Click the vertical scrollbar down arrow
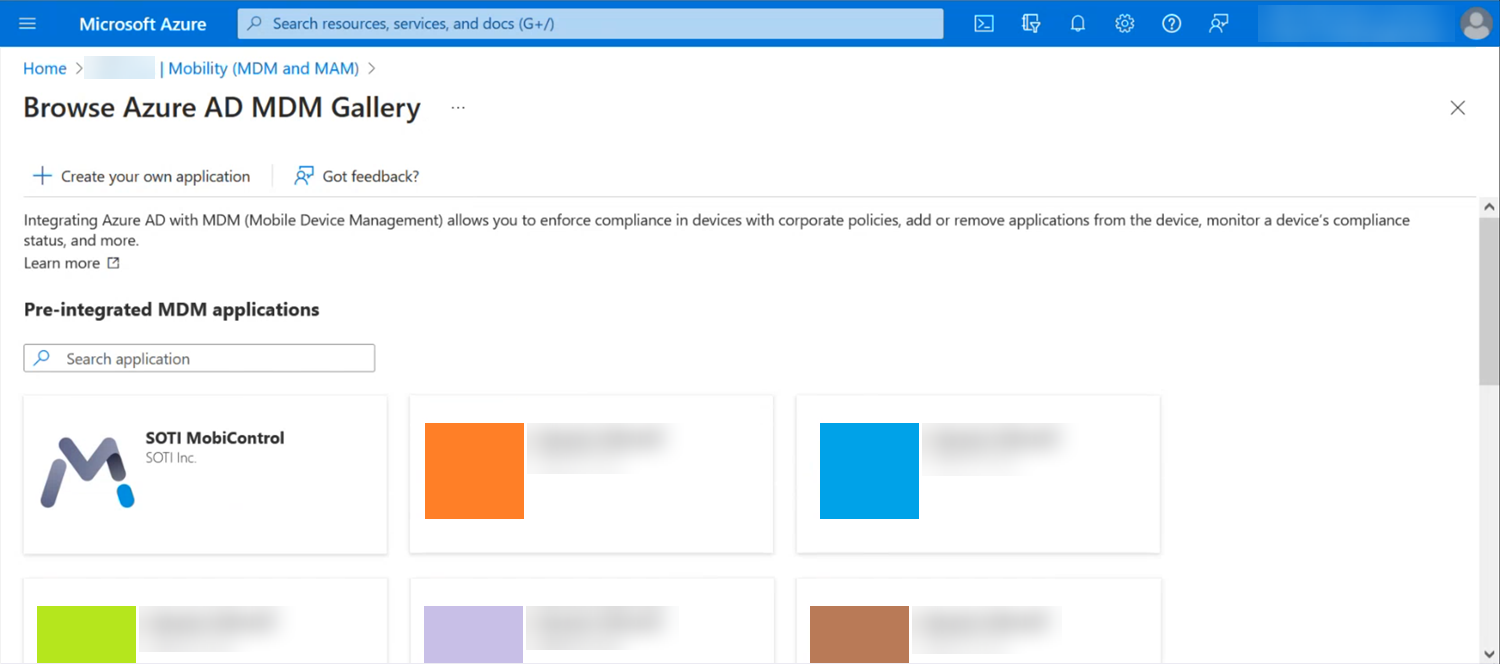 pos(1489,653)
